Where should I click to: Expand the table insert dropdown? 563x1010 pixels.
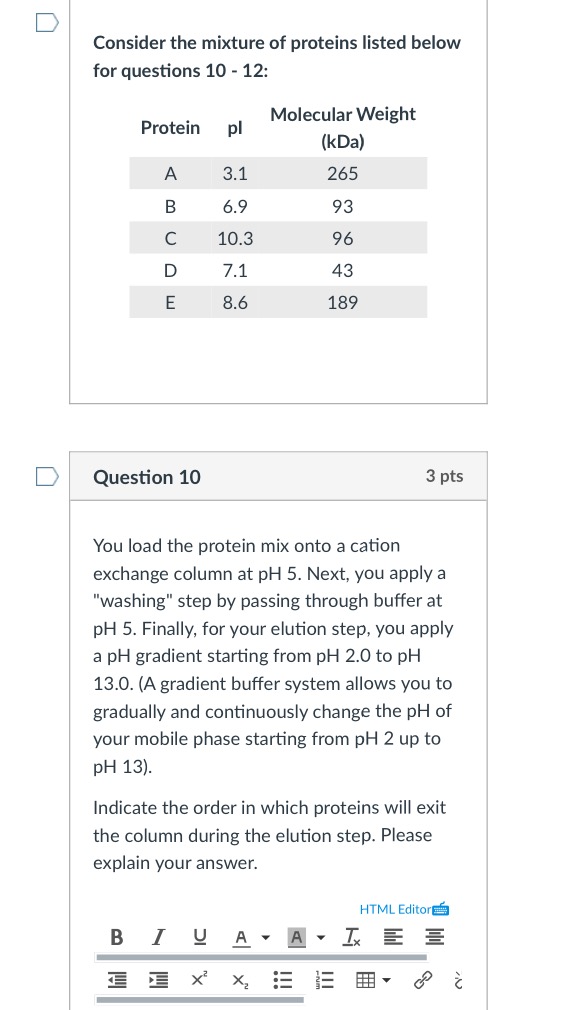[386, 981]
